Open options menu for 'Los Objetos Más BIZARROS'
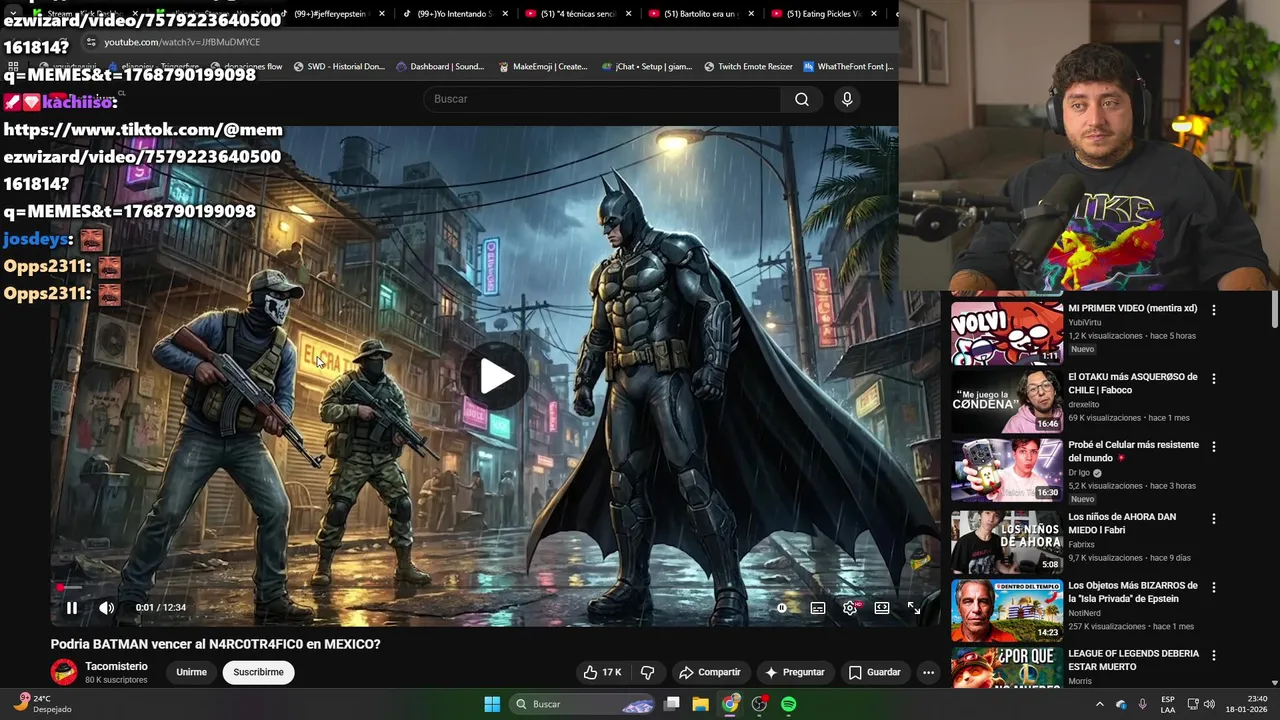This screenshot has width=1280, height=720. coord(1214,587)
